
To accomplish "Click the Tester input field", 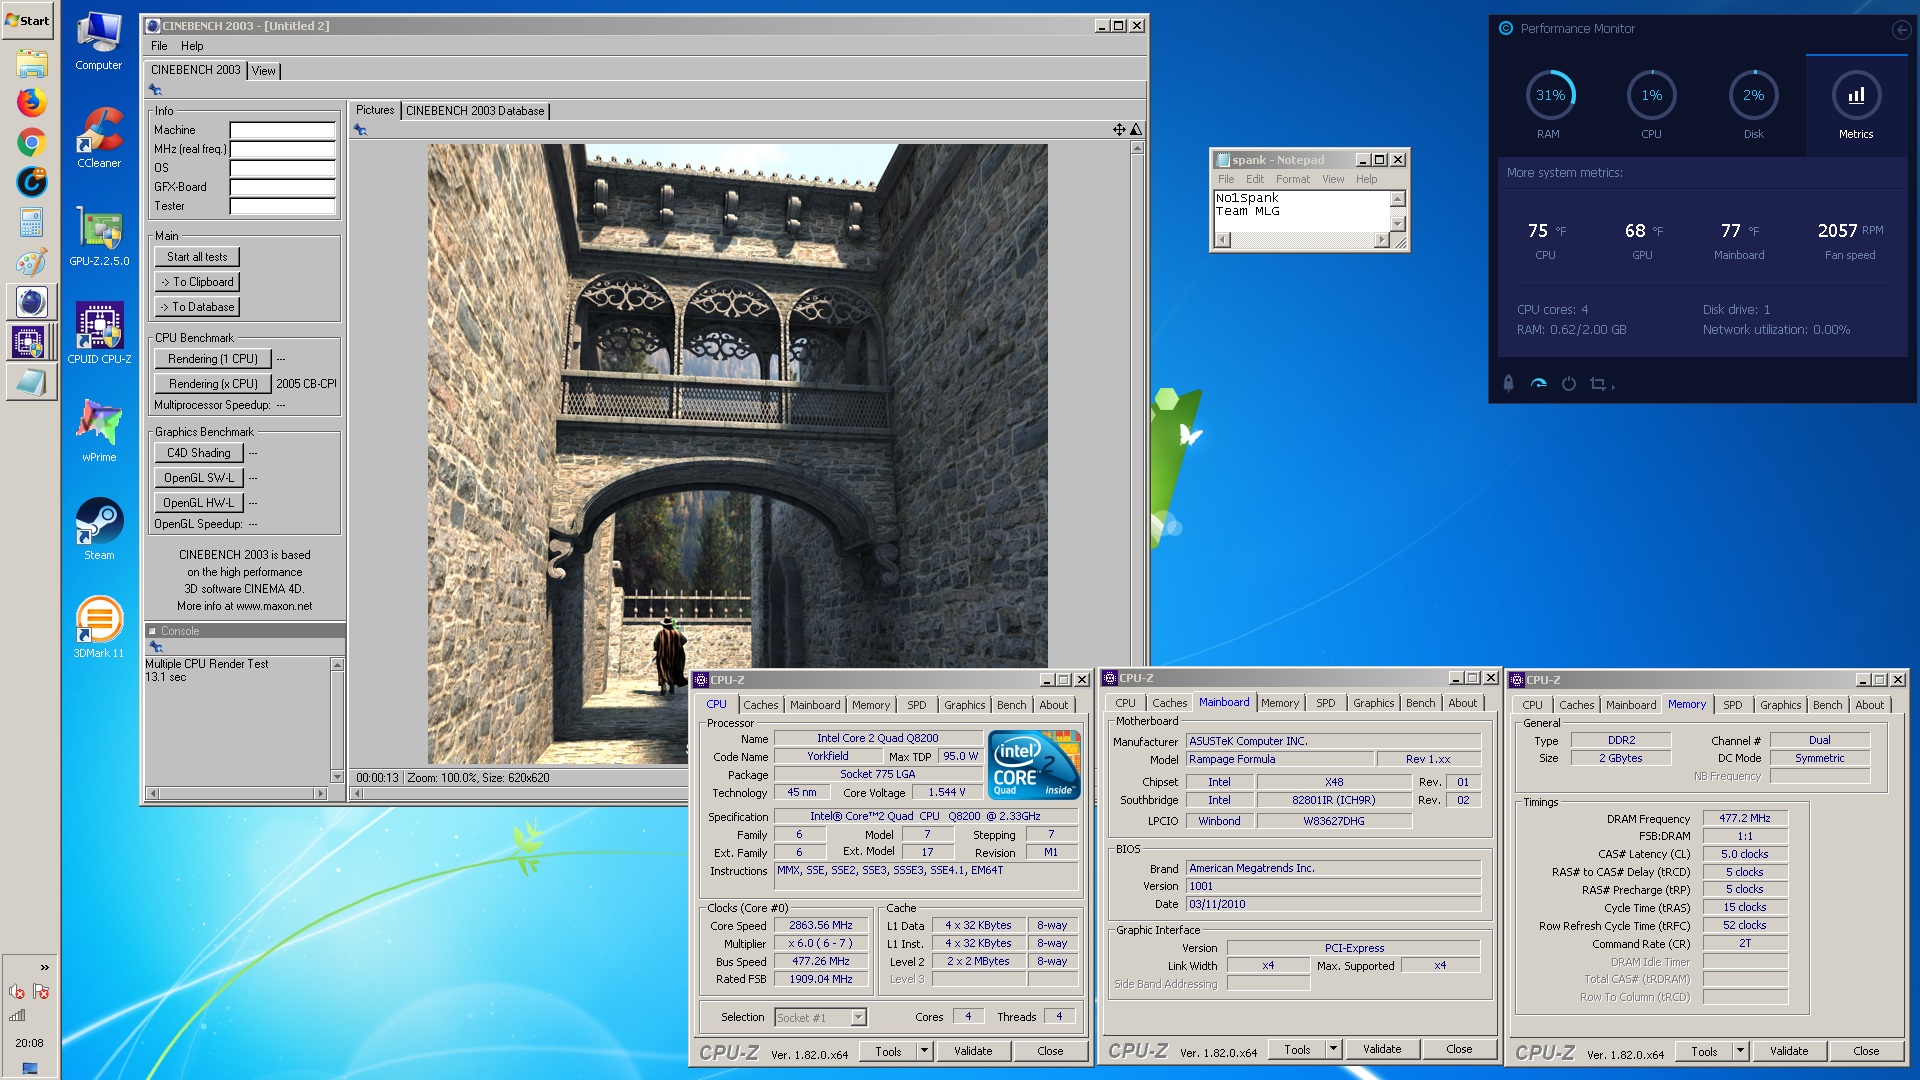I will coord(283,206).
